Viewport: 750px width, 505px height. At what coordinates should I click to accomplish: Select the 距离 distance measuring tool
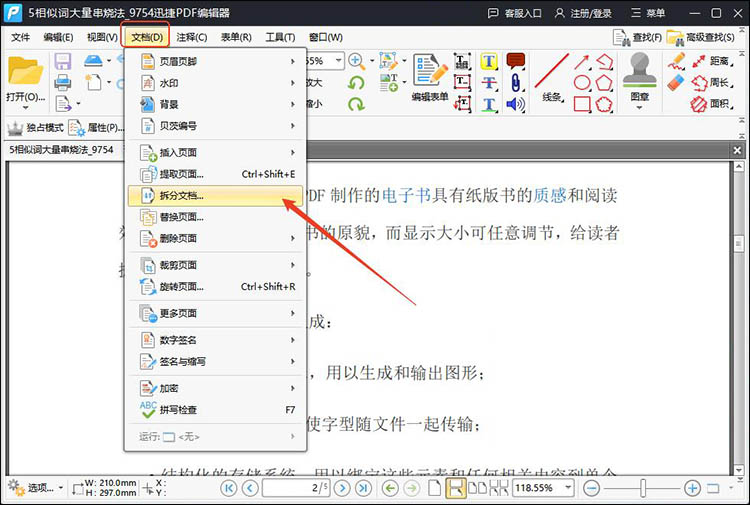click(712, 61)
